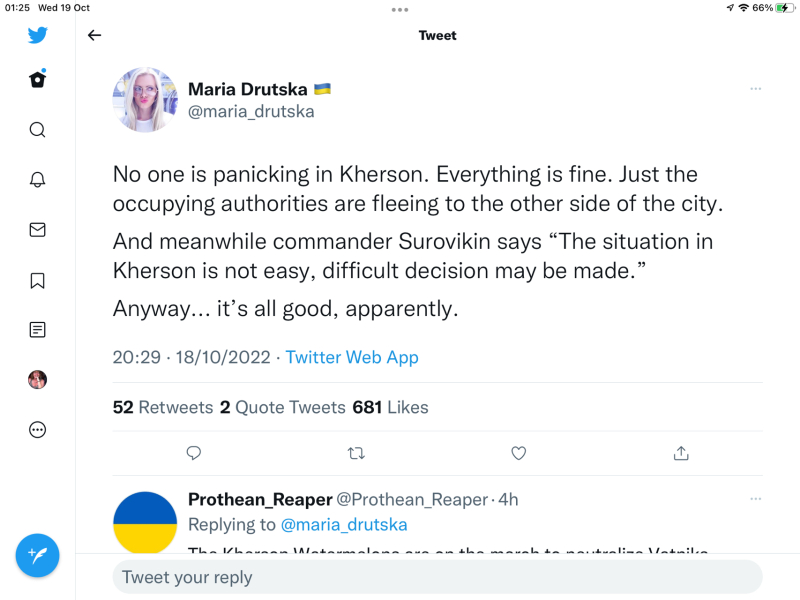Screen dimensions: 800x600
Task: Open the Search tab in the sidebar
Action: [37, 130]
